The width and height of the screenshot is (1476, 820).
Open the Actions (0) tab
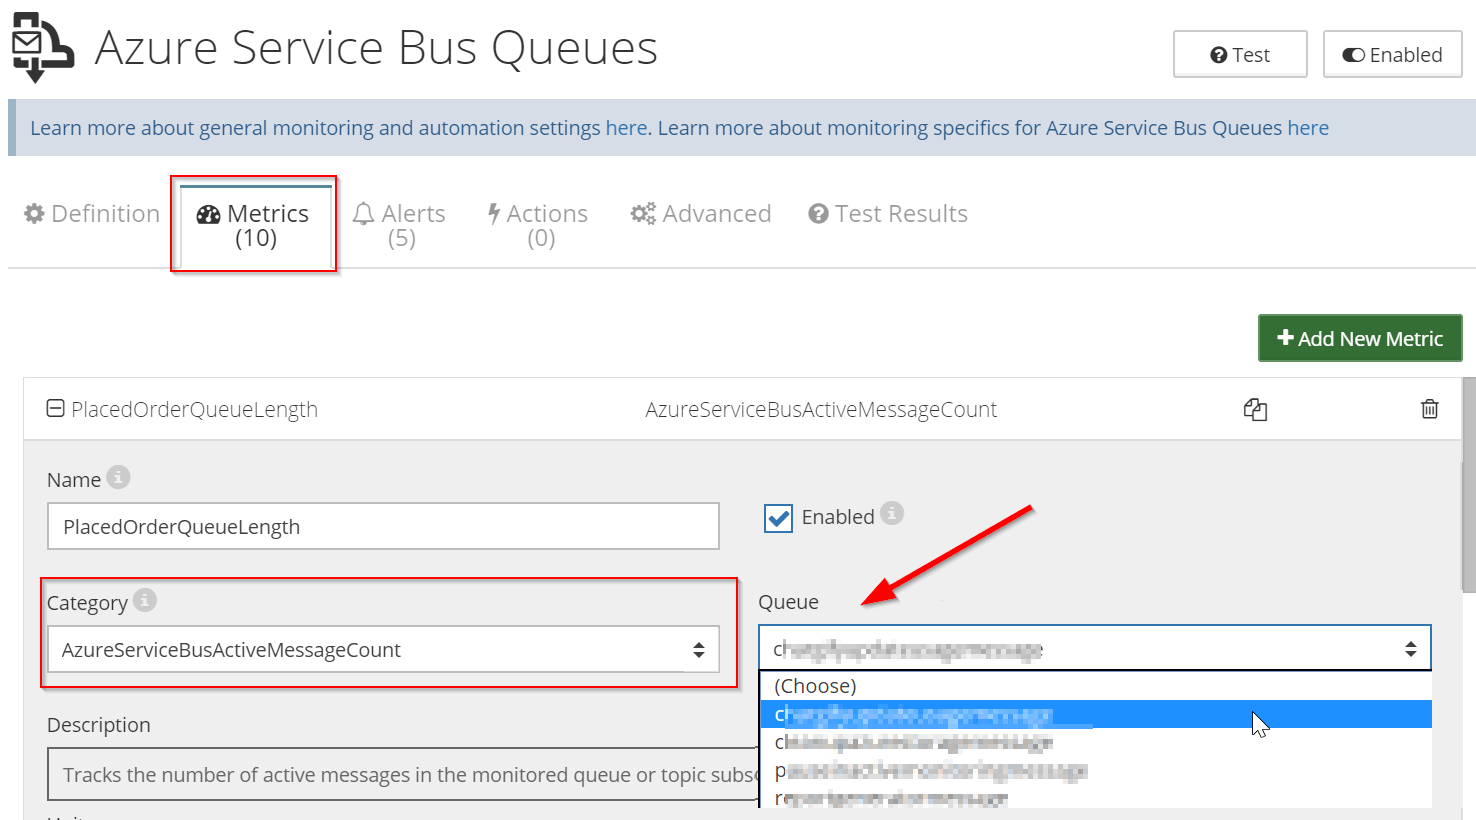pyautogui.click(x=539, y=226)
